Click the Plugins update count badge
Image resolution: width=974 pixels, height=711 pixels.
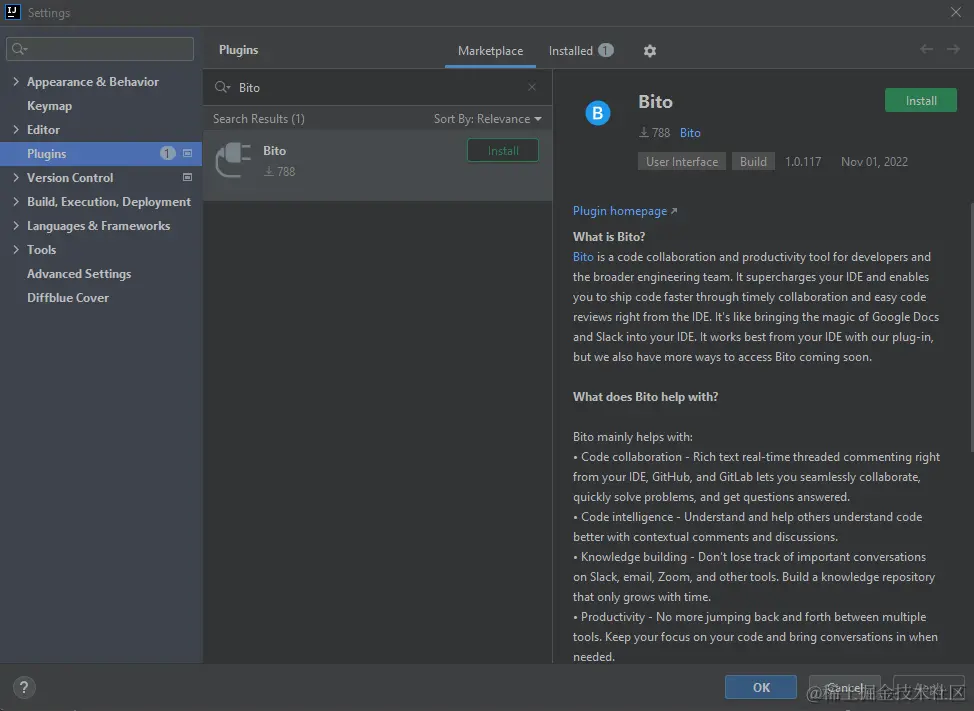[x=167, y=153]
